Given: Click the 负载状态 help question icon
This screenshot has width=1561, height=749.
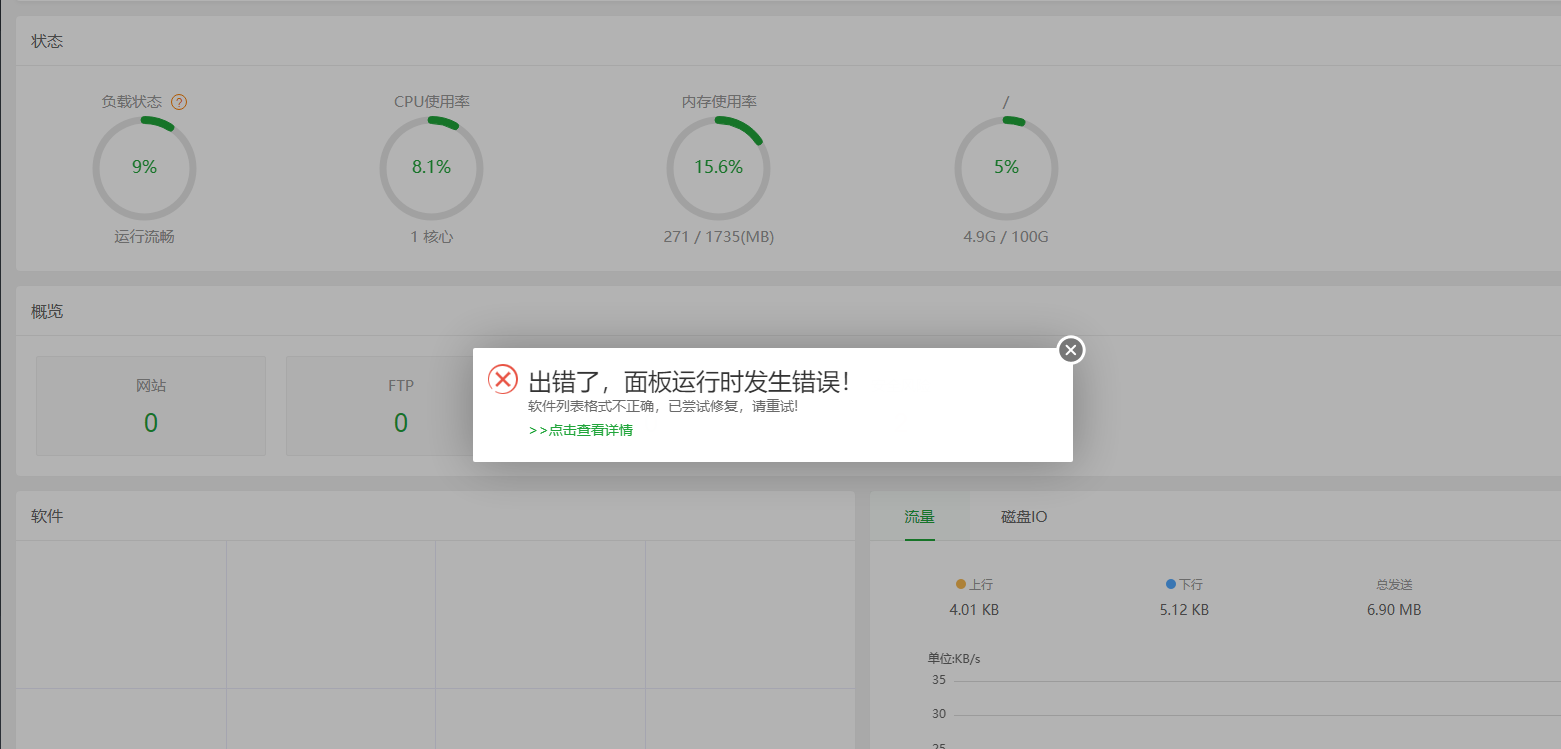Looking at the screenshot, I should (179, 102).
